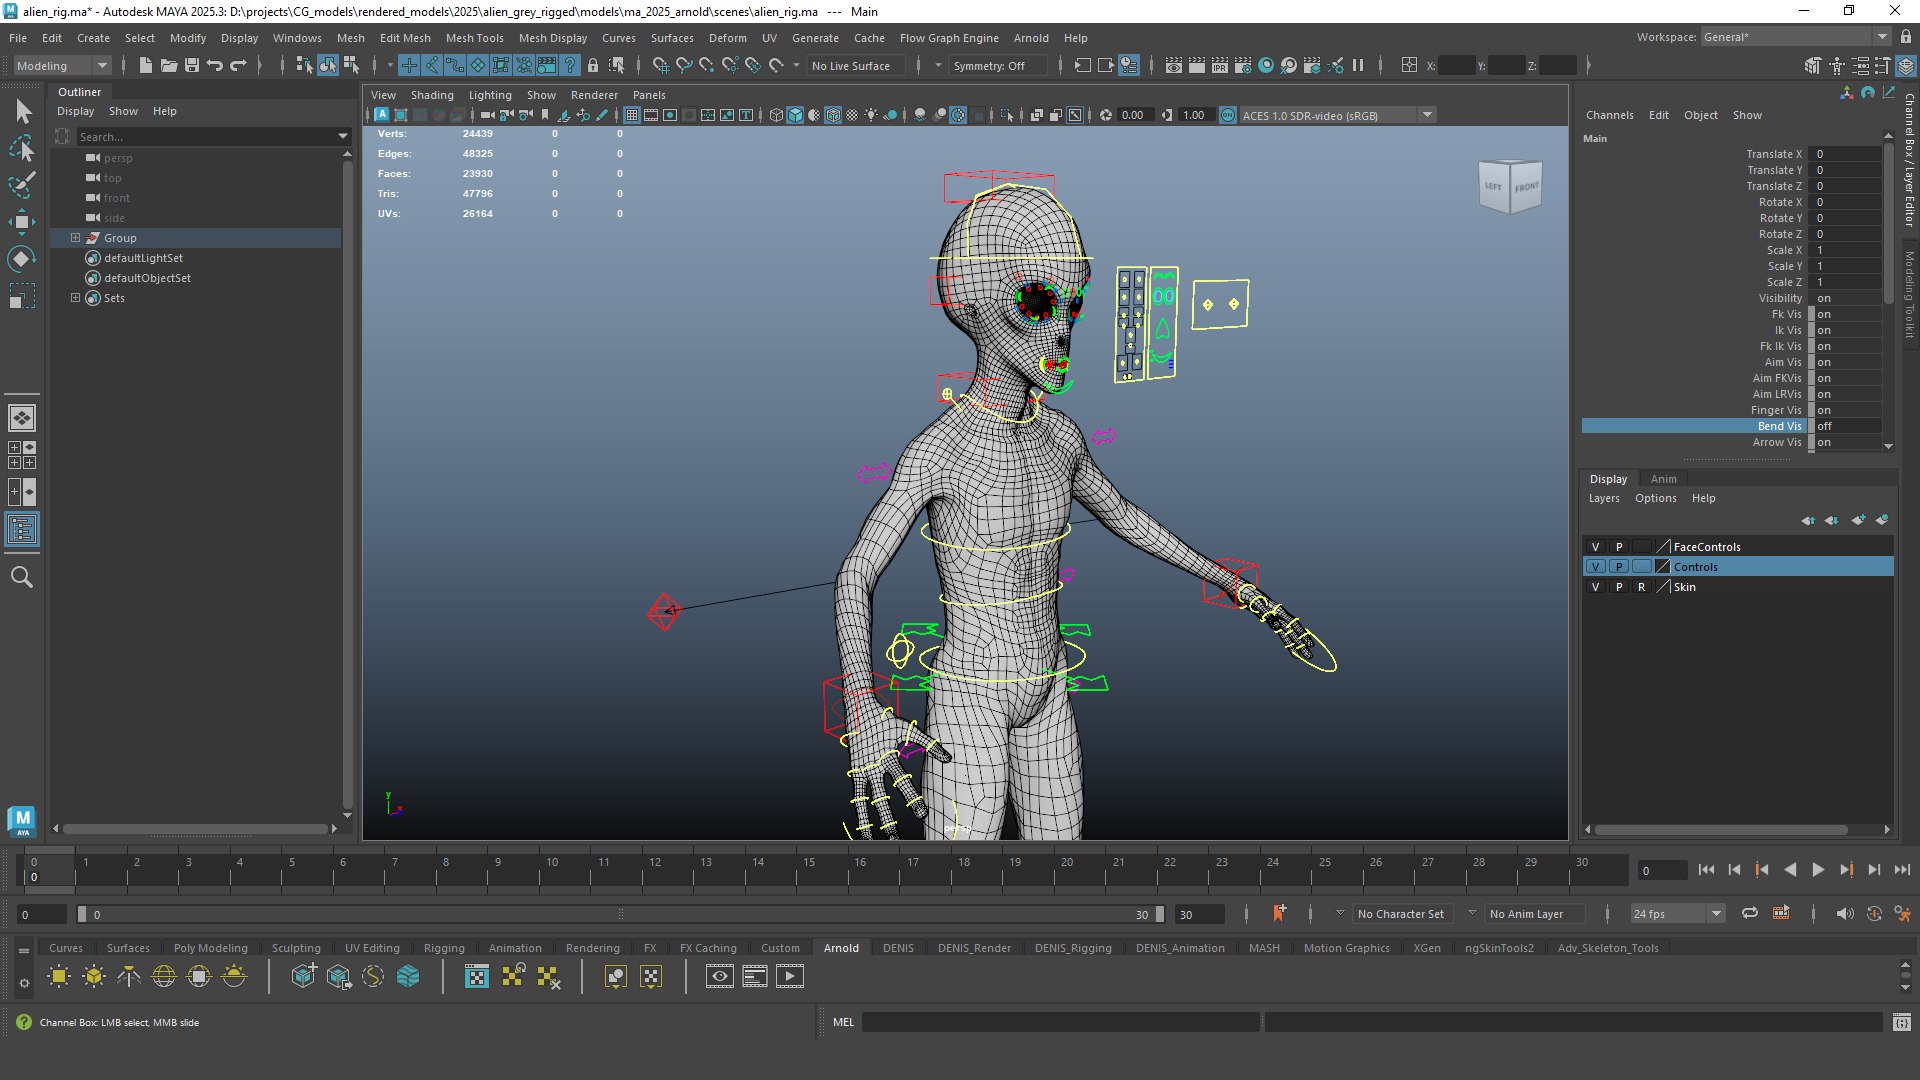Open the Modeling menu set dropdown

tap(62, 66)
